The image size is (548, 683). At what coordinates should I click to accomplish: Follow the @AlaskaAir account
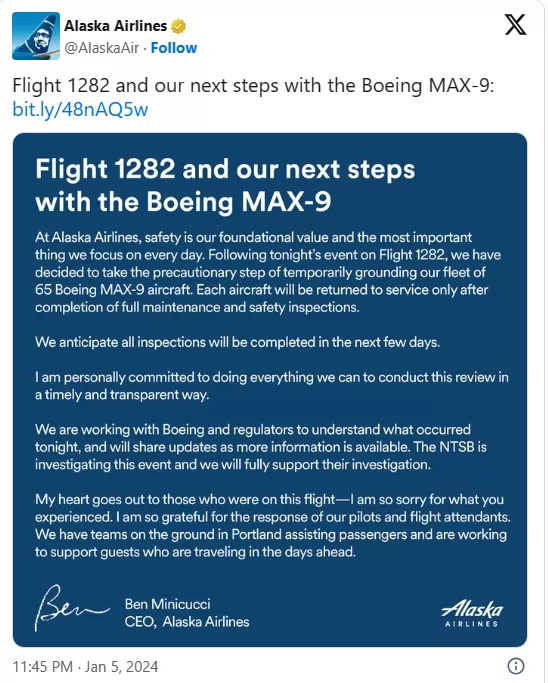pyautogui.click(x=174, y=48)
